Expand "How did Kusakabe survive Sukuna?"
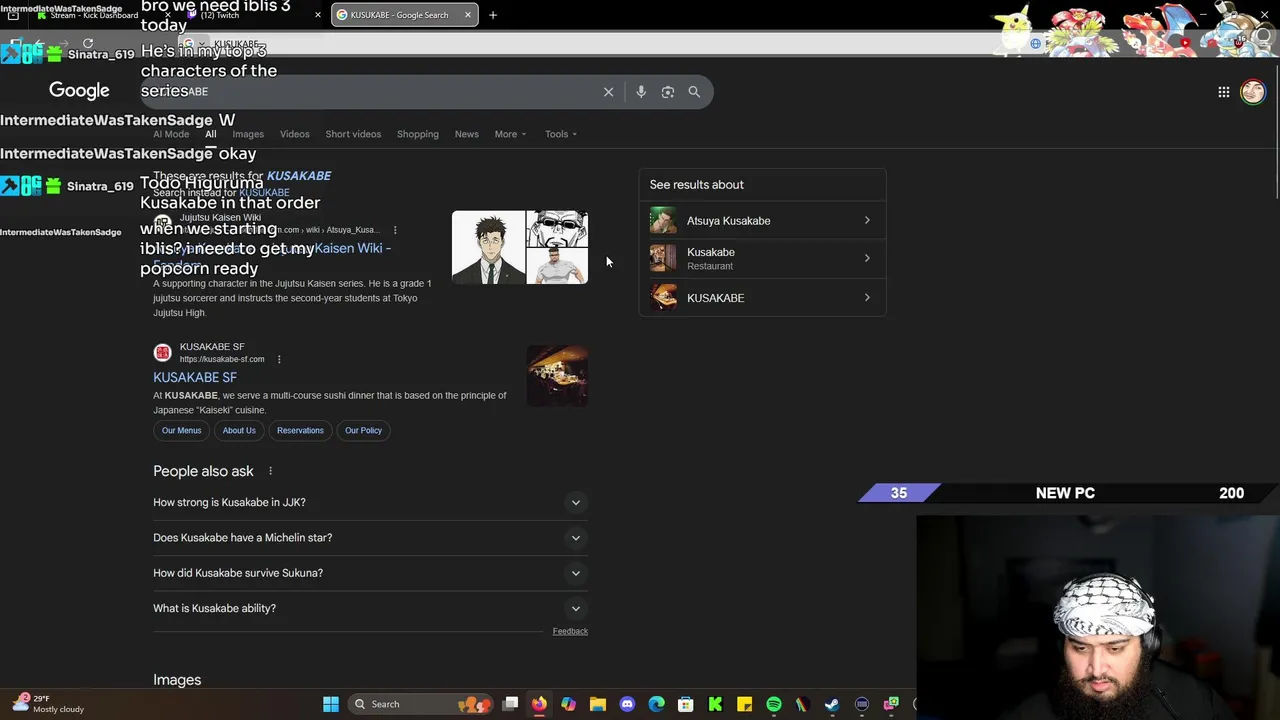 [x=370, y=573]
